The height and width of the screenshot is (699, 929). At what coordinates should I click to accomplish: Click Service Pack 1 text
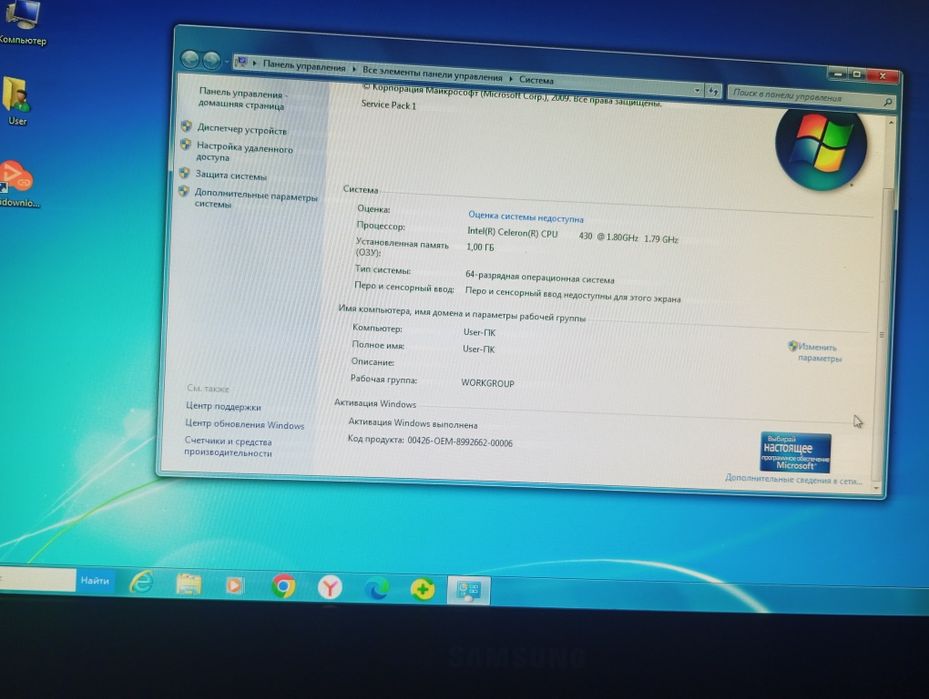389,105
